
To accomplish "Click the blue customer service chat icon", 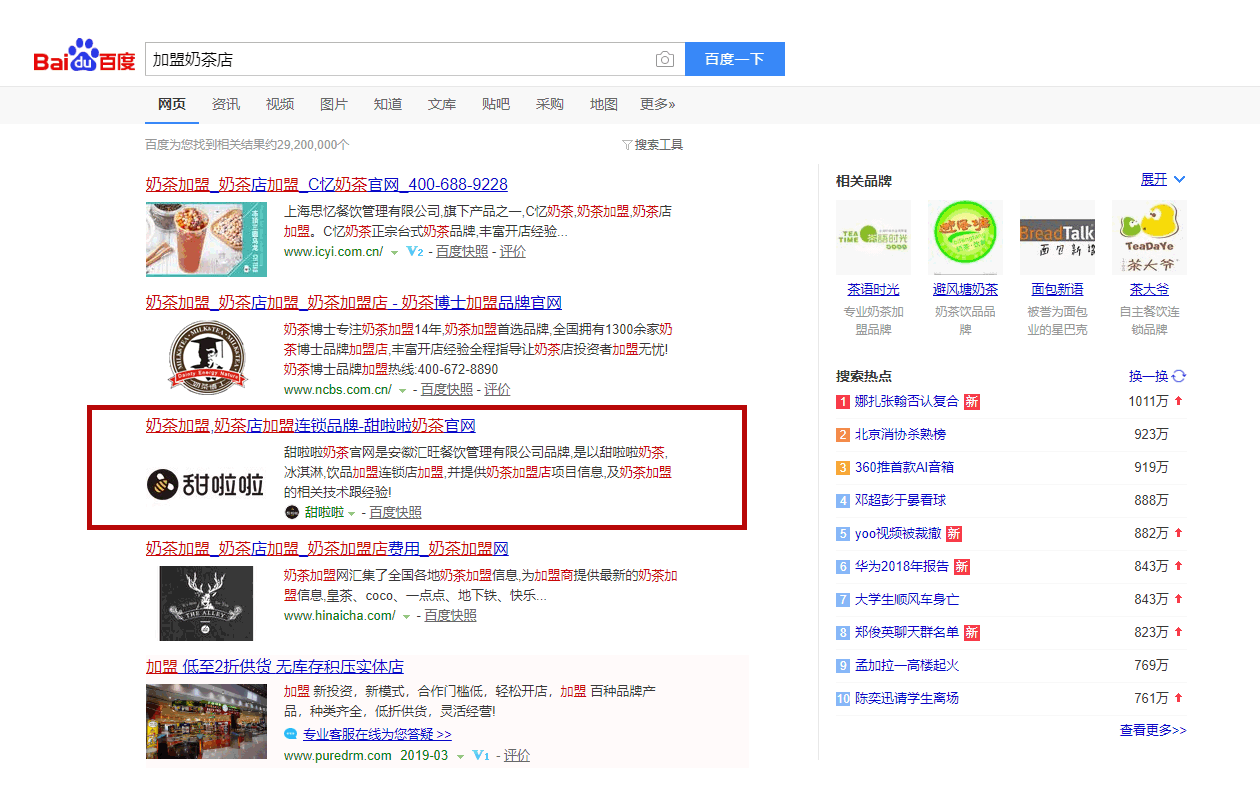I will (291, 734).
